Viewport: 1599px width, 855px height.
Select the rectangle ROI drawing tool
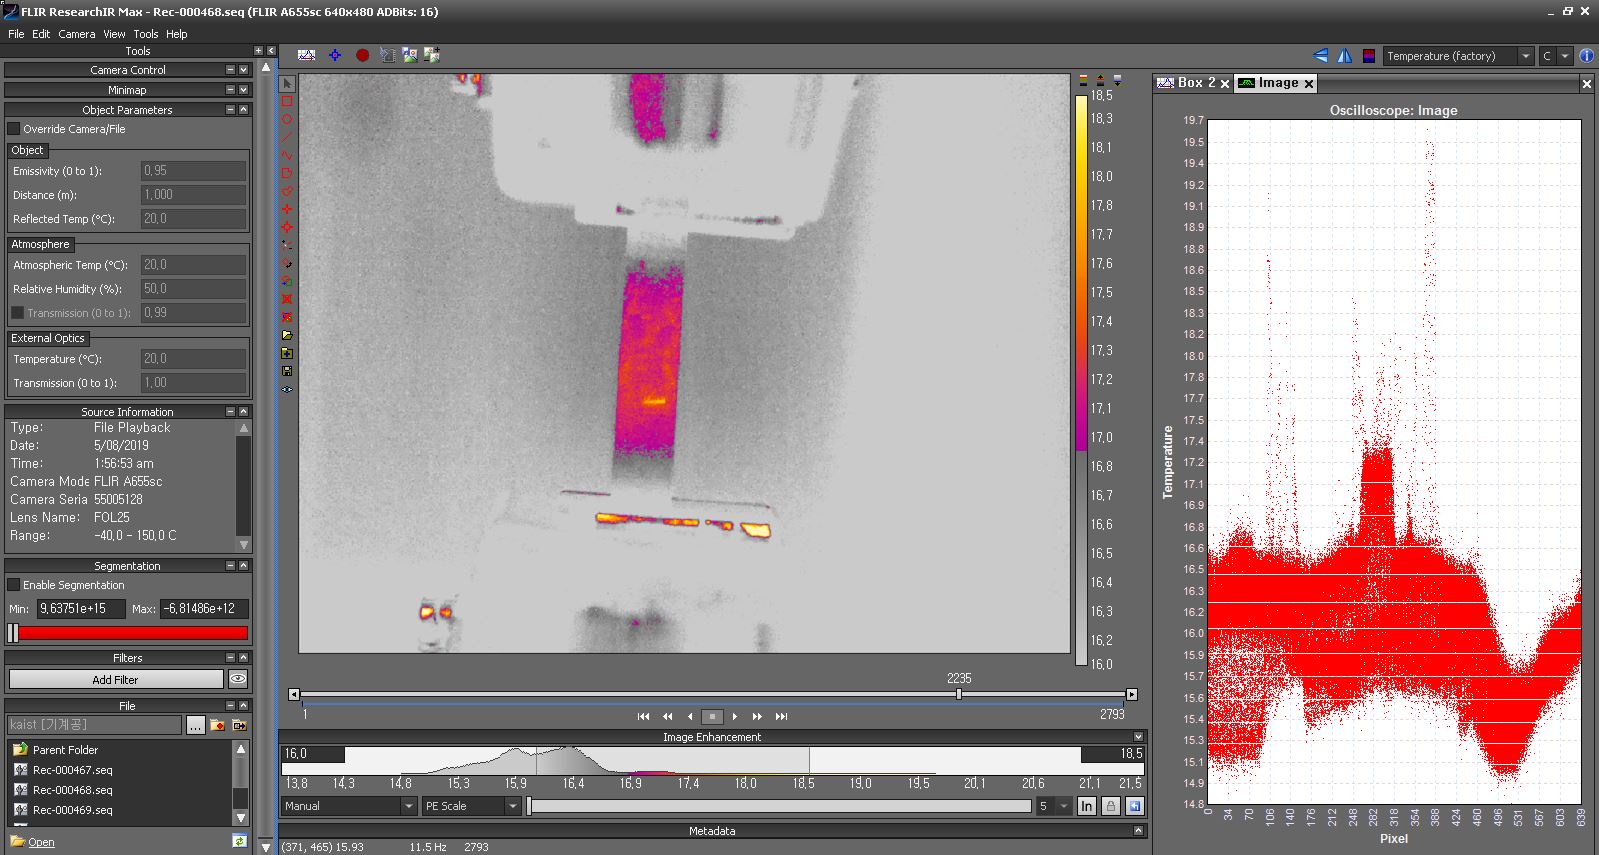(x=287, y=101)
